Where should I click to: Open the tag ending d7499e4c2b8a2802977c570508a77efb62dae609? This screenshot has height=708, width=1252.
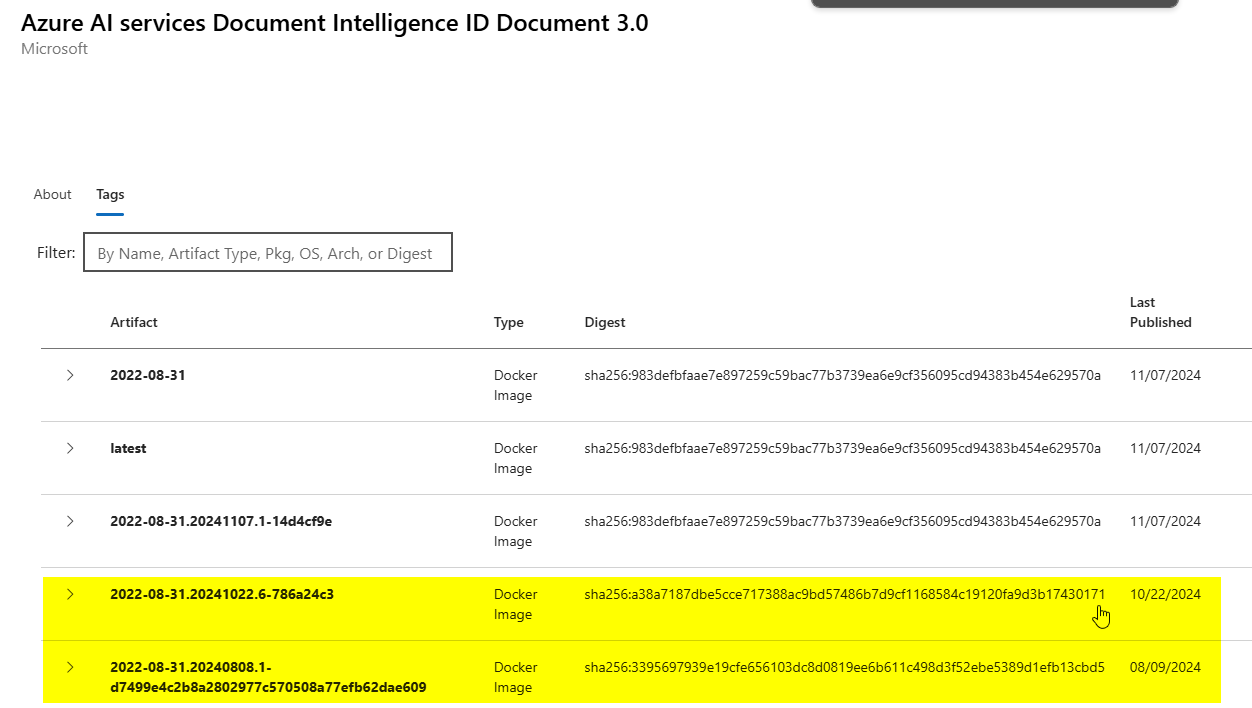[x=269, y=677]
